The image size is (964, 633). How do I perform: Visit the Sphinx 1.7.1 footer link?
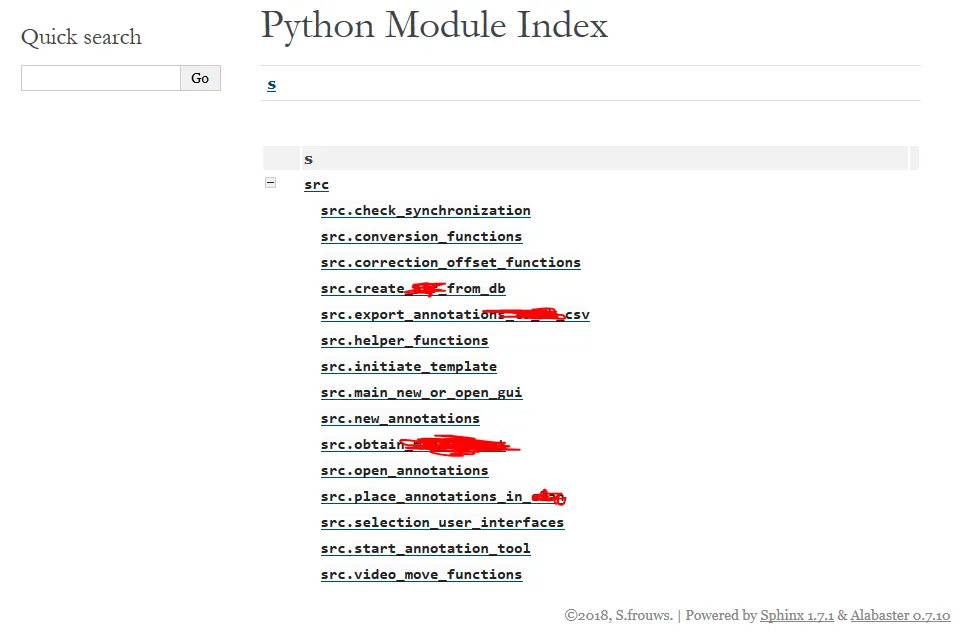(797, 616)
